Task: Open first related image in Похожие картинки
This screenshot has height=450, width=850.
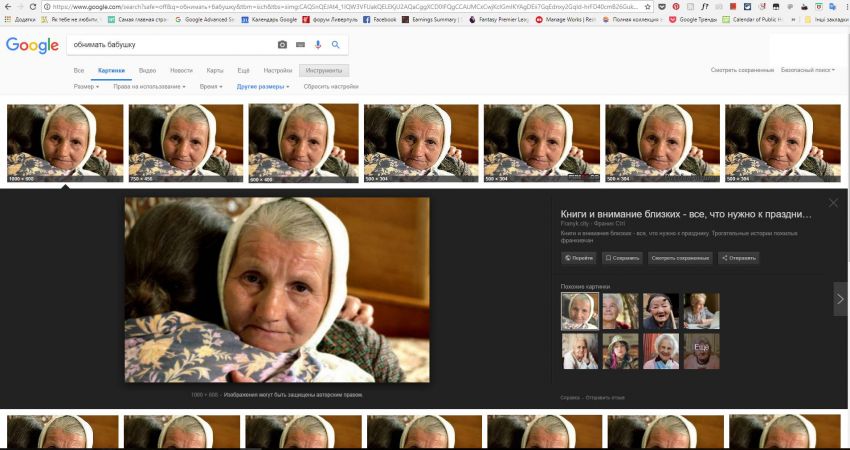Action: 580,311
